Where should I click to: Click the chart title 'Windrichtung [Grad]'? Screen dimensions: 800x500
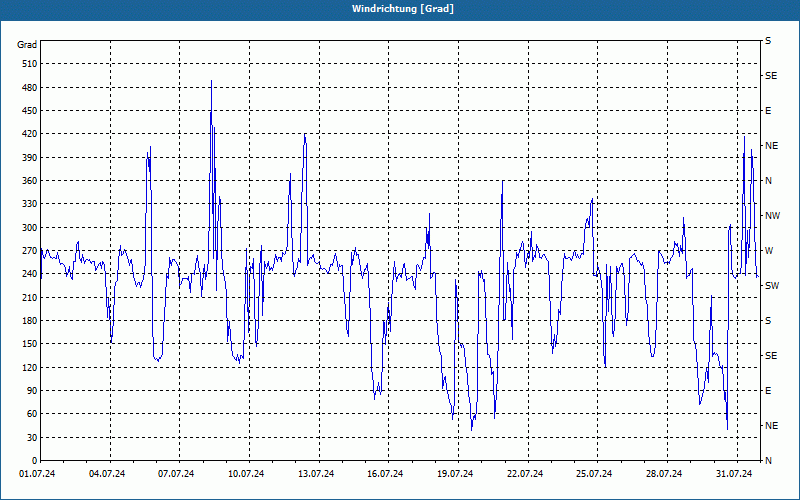(x=403, y=9)
